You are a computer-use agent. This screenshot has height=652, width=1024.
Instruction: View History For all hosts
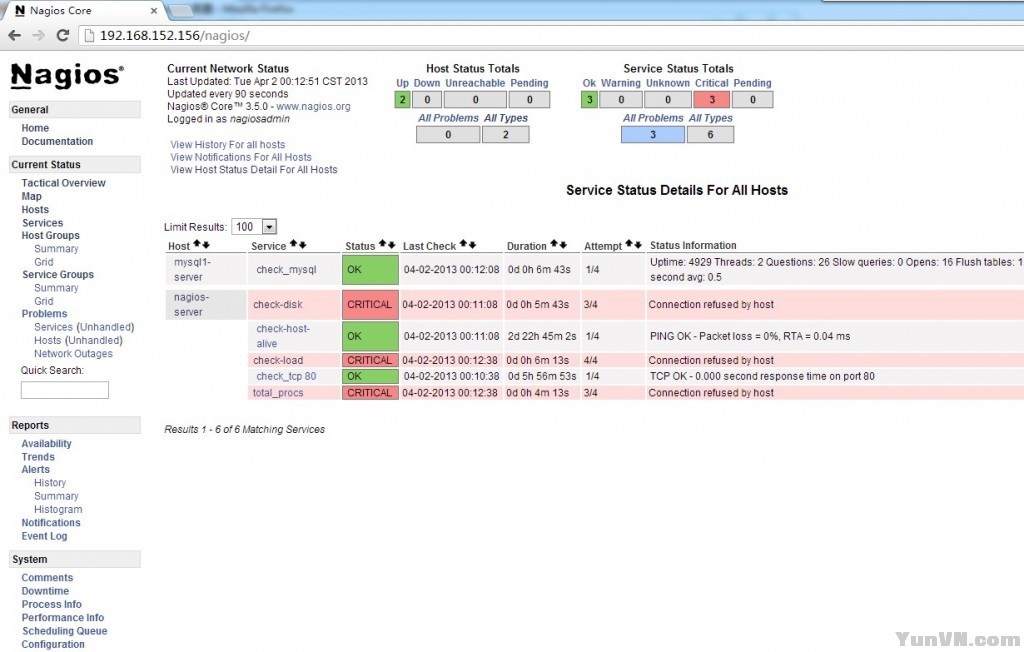pyautogui.click(x=228, y=144)
